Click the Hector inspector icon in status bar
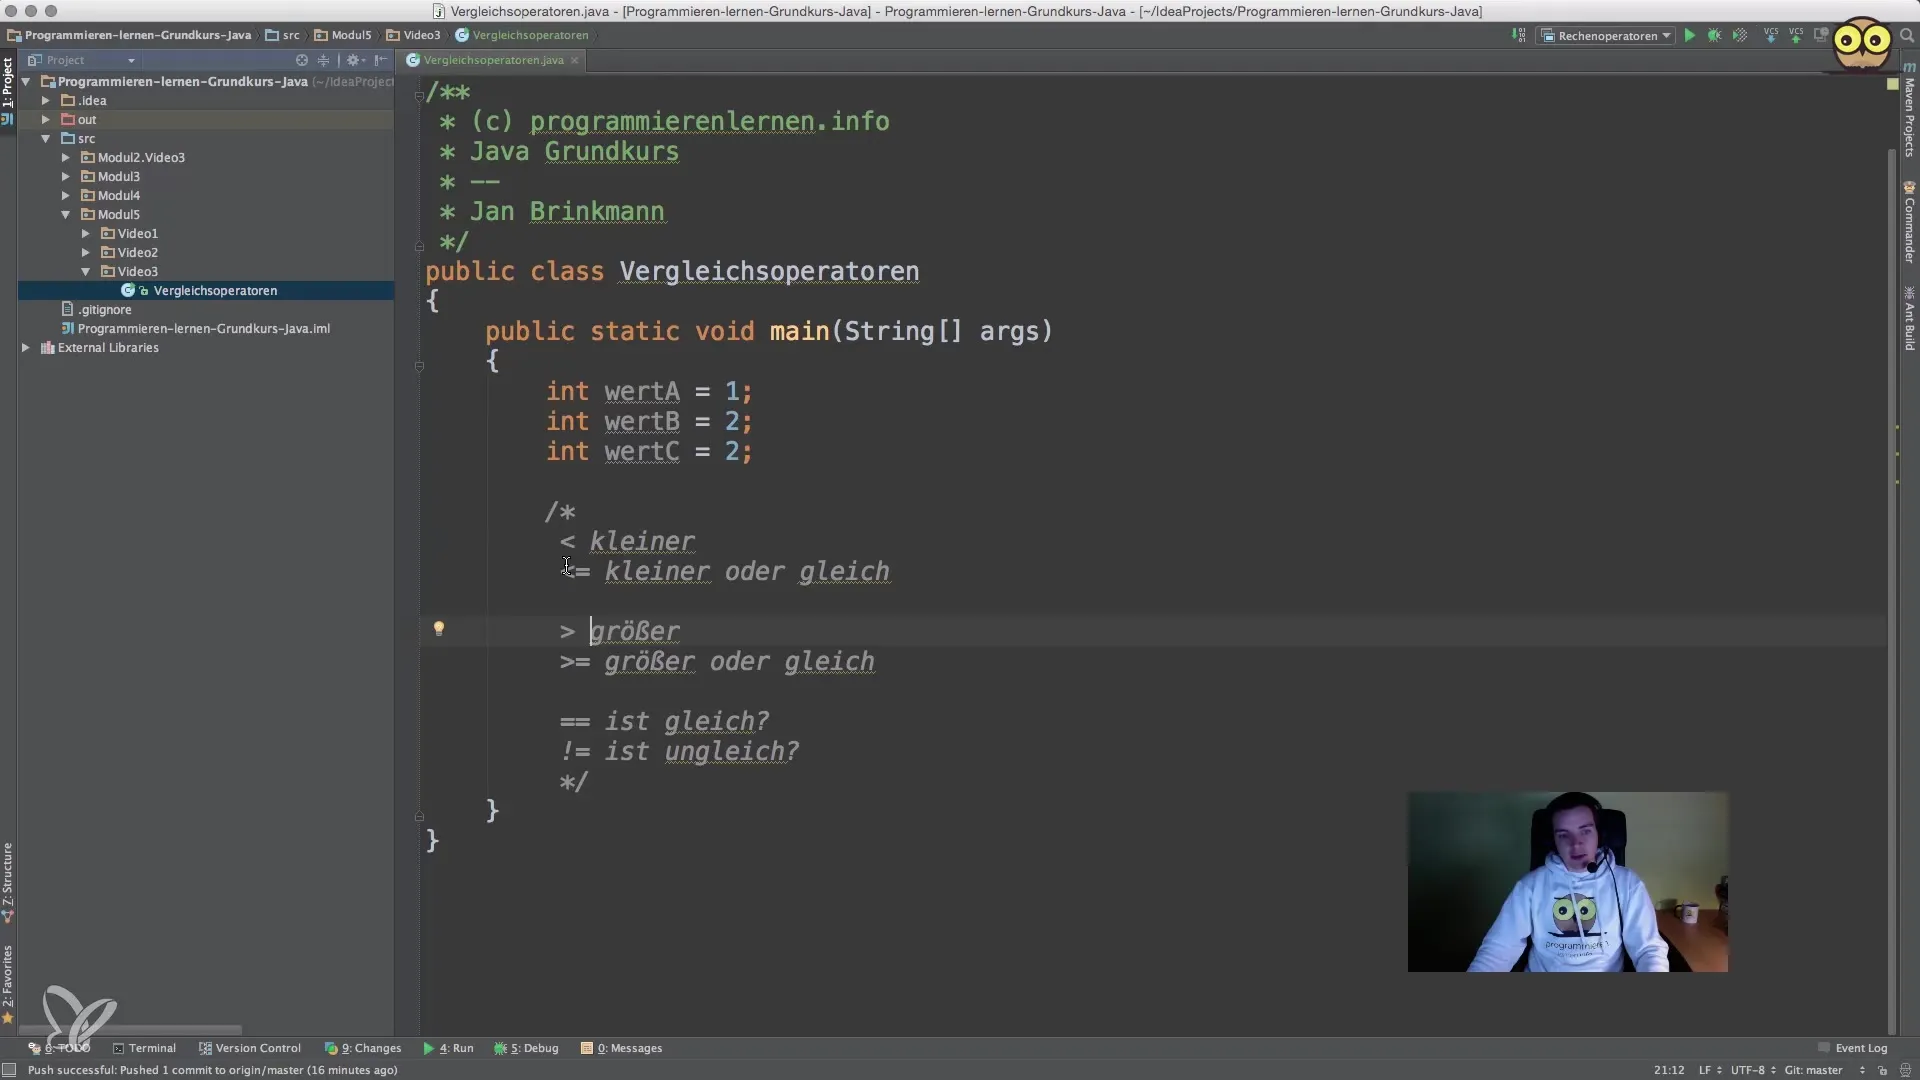Viewport: 1920px width, 1080px height. click(1904, 1070)
